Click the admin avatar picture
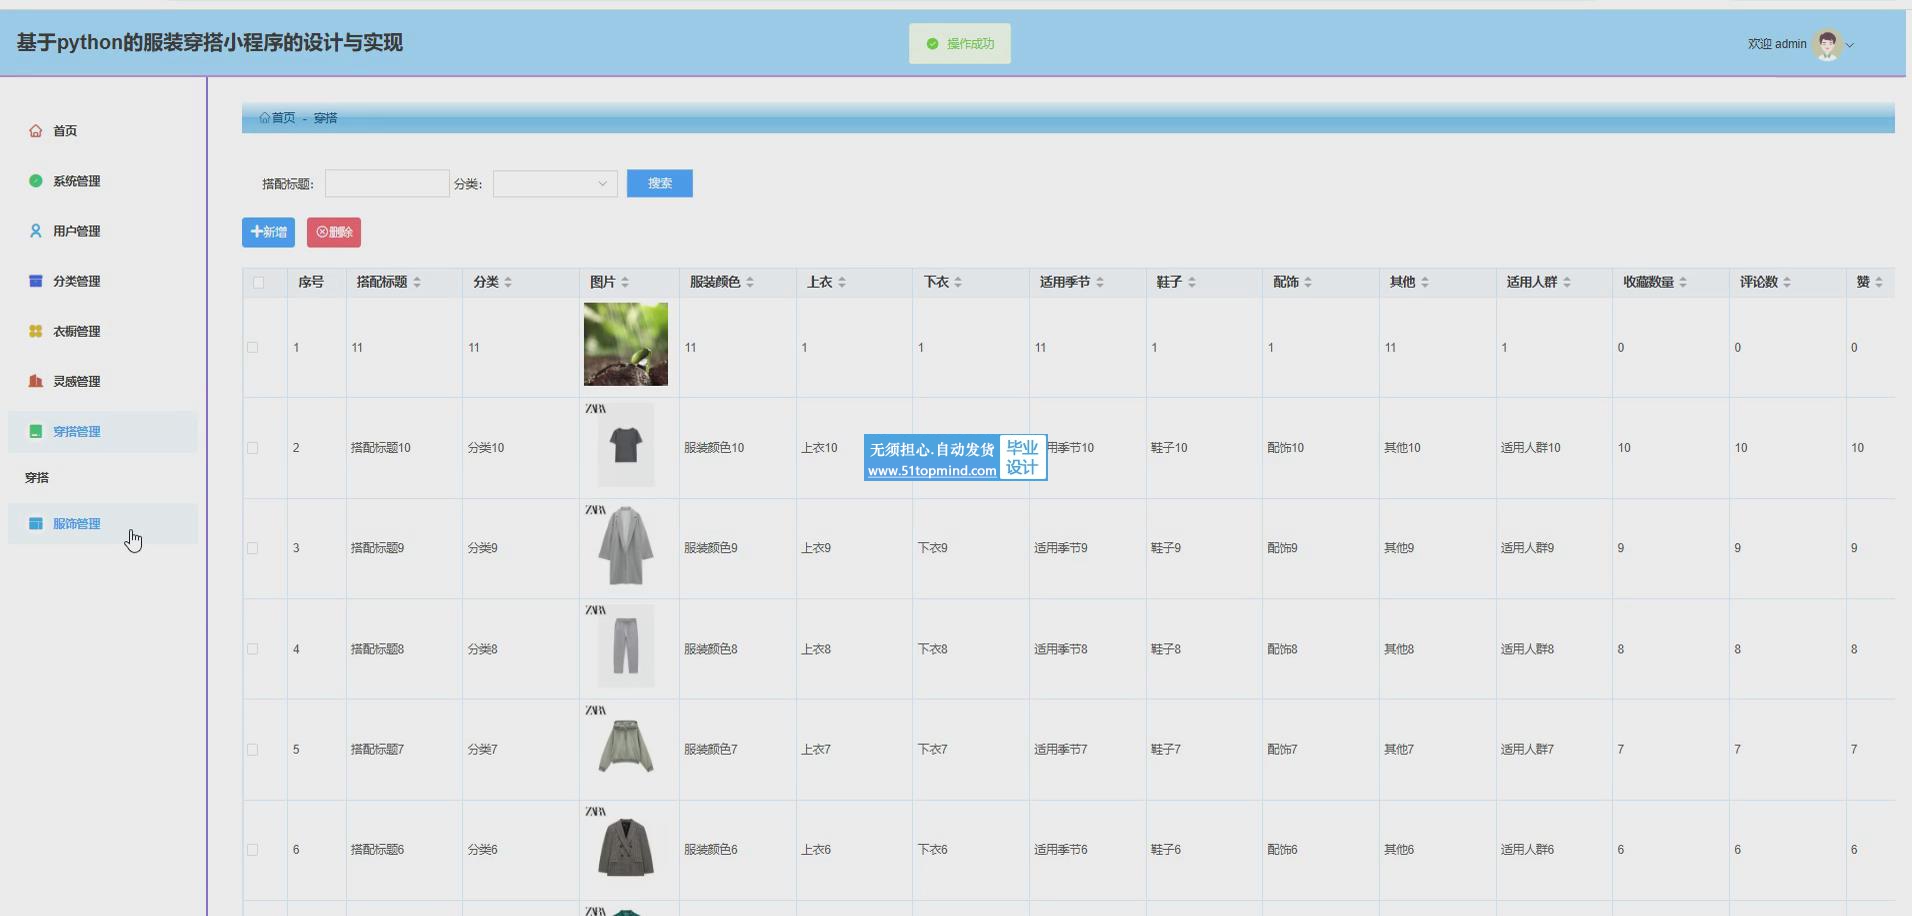This screenshot has width=1912, height=916. [1827, 44]
